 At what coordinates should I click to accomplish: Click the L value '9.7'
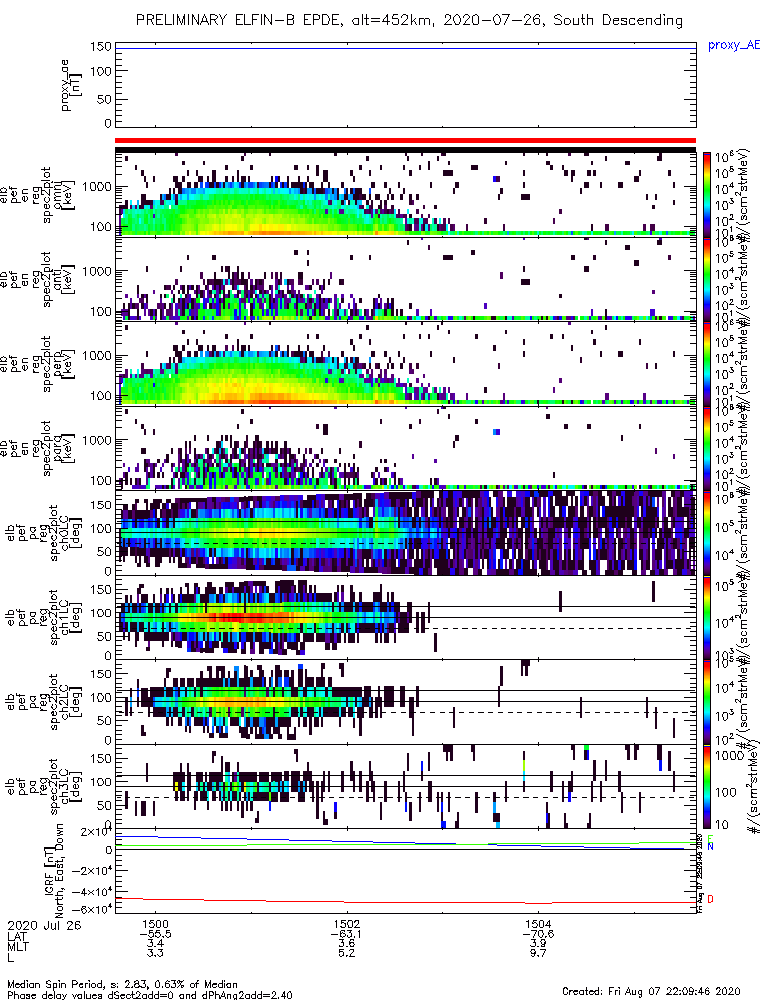point(538,953)
